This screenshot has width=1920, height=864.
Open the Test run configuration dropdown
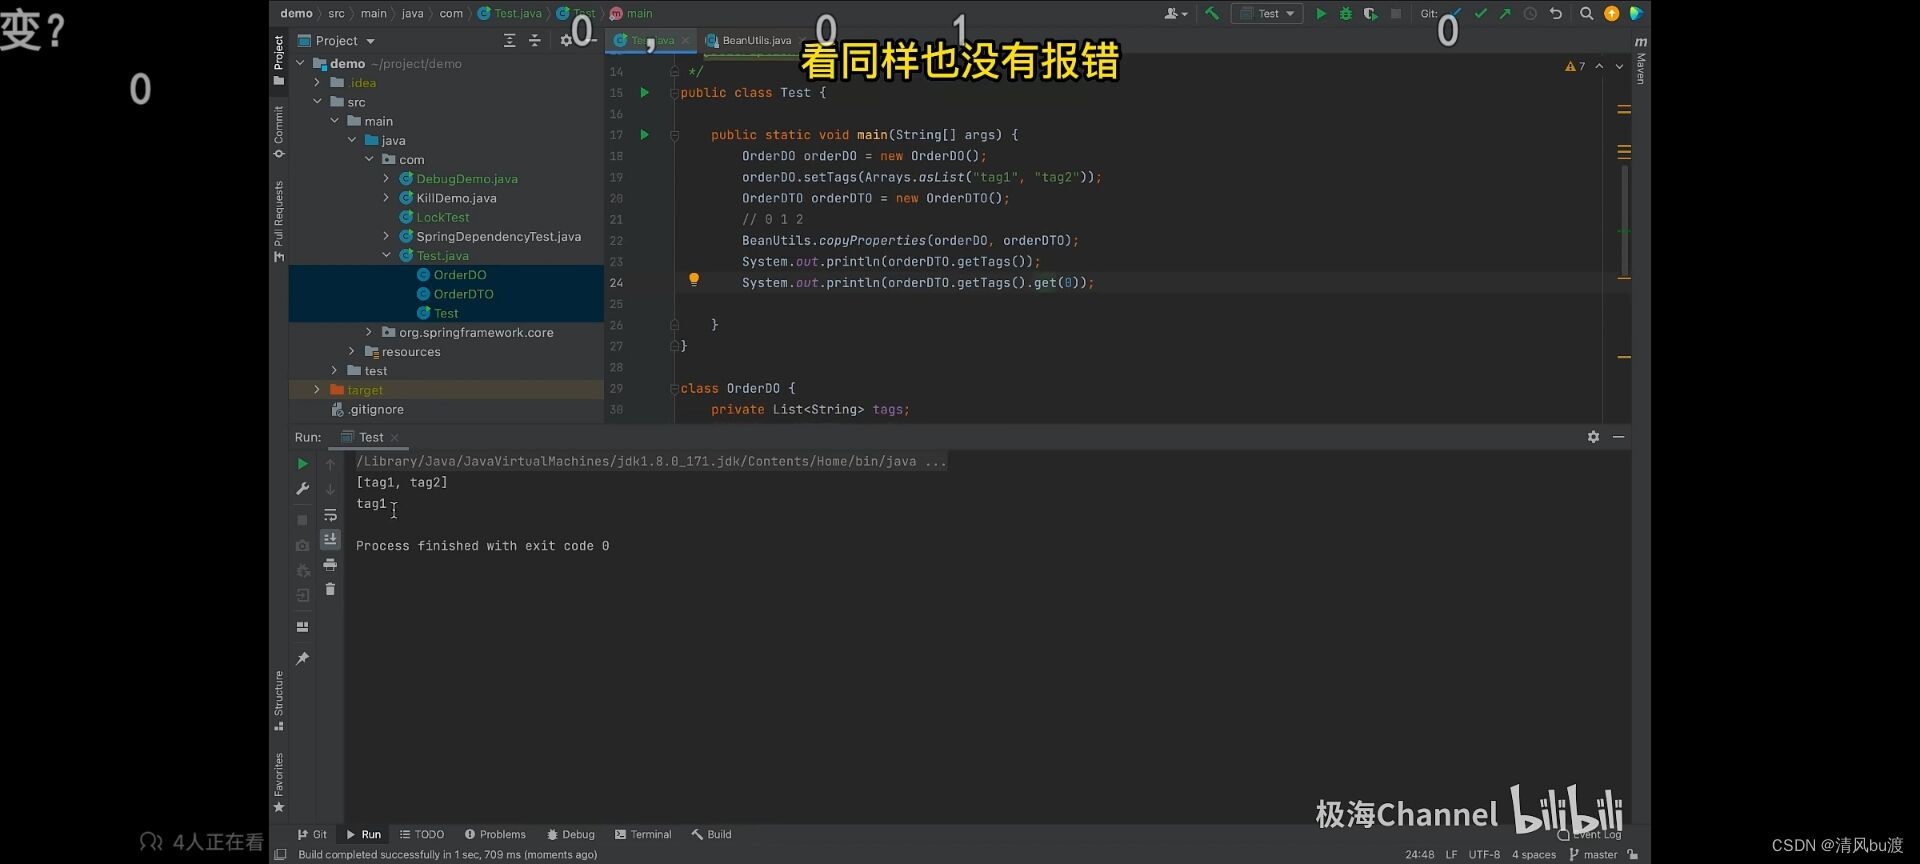[x=1267, y=14]
